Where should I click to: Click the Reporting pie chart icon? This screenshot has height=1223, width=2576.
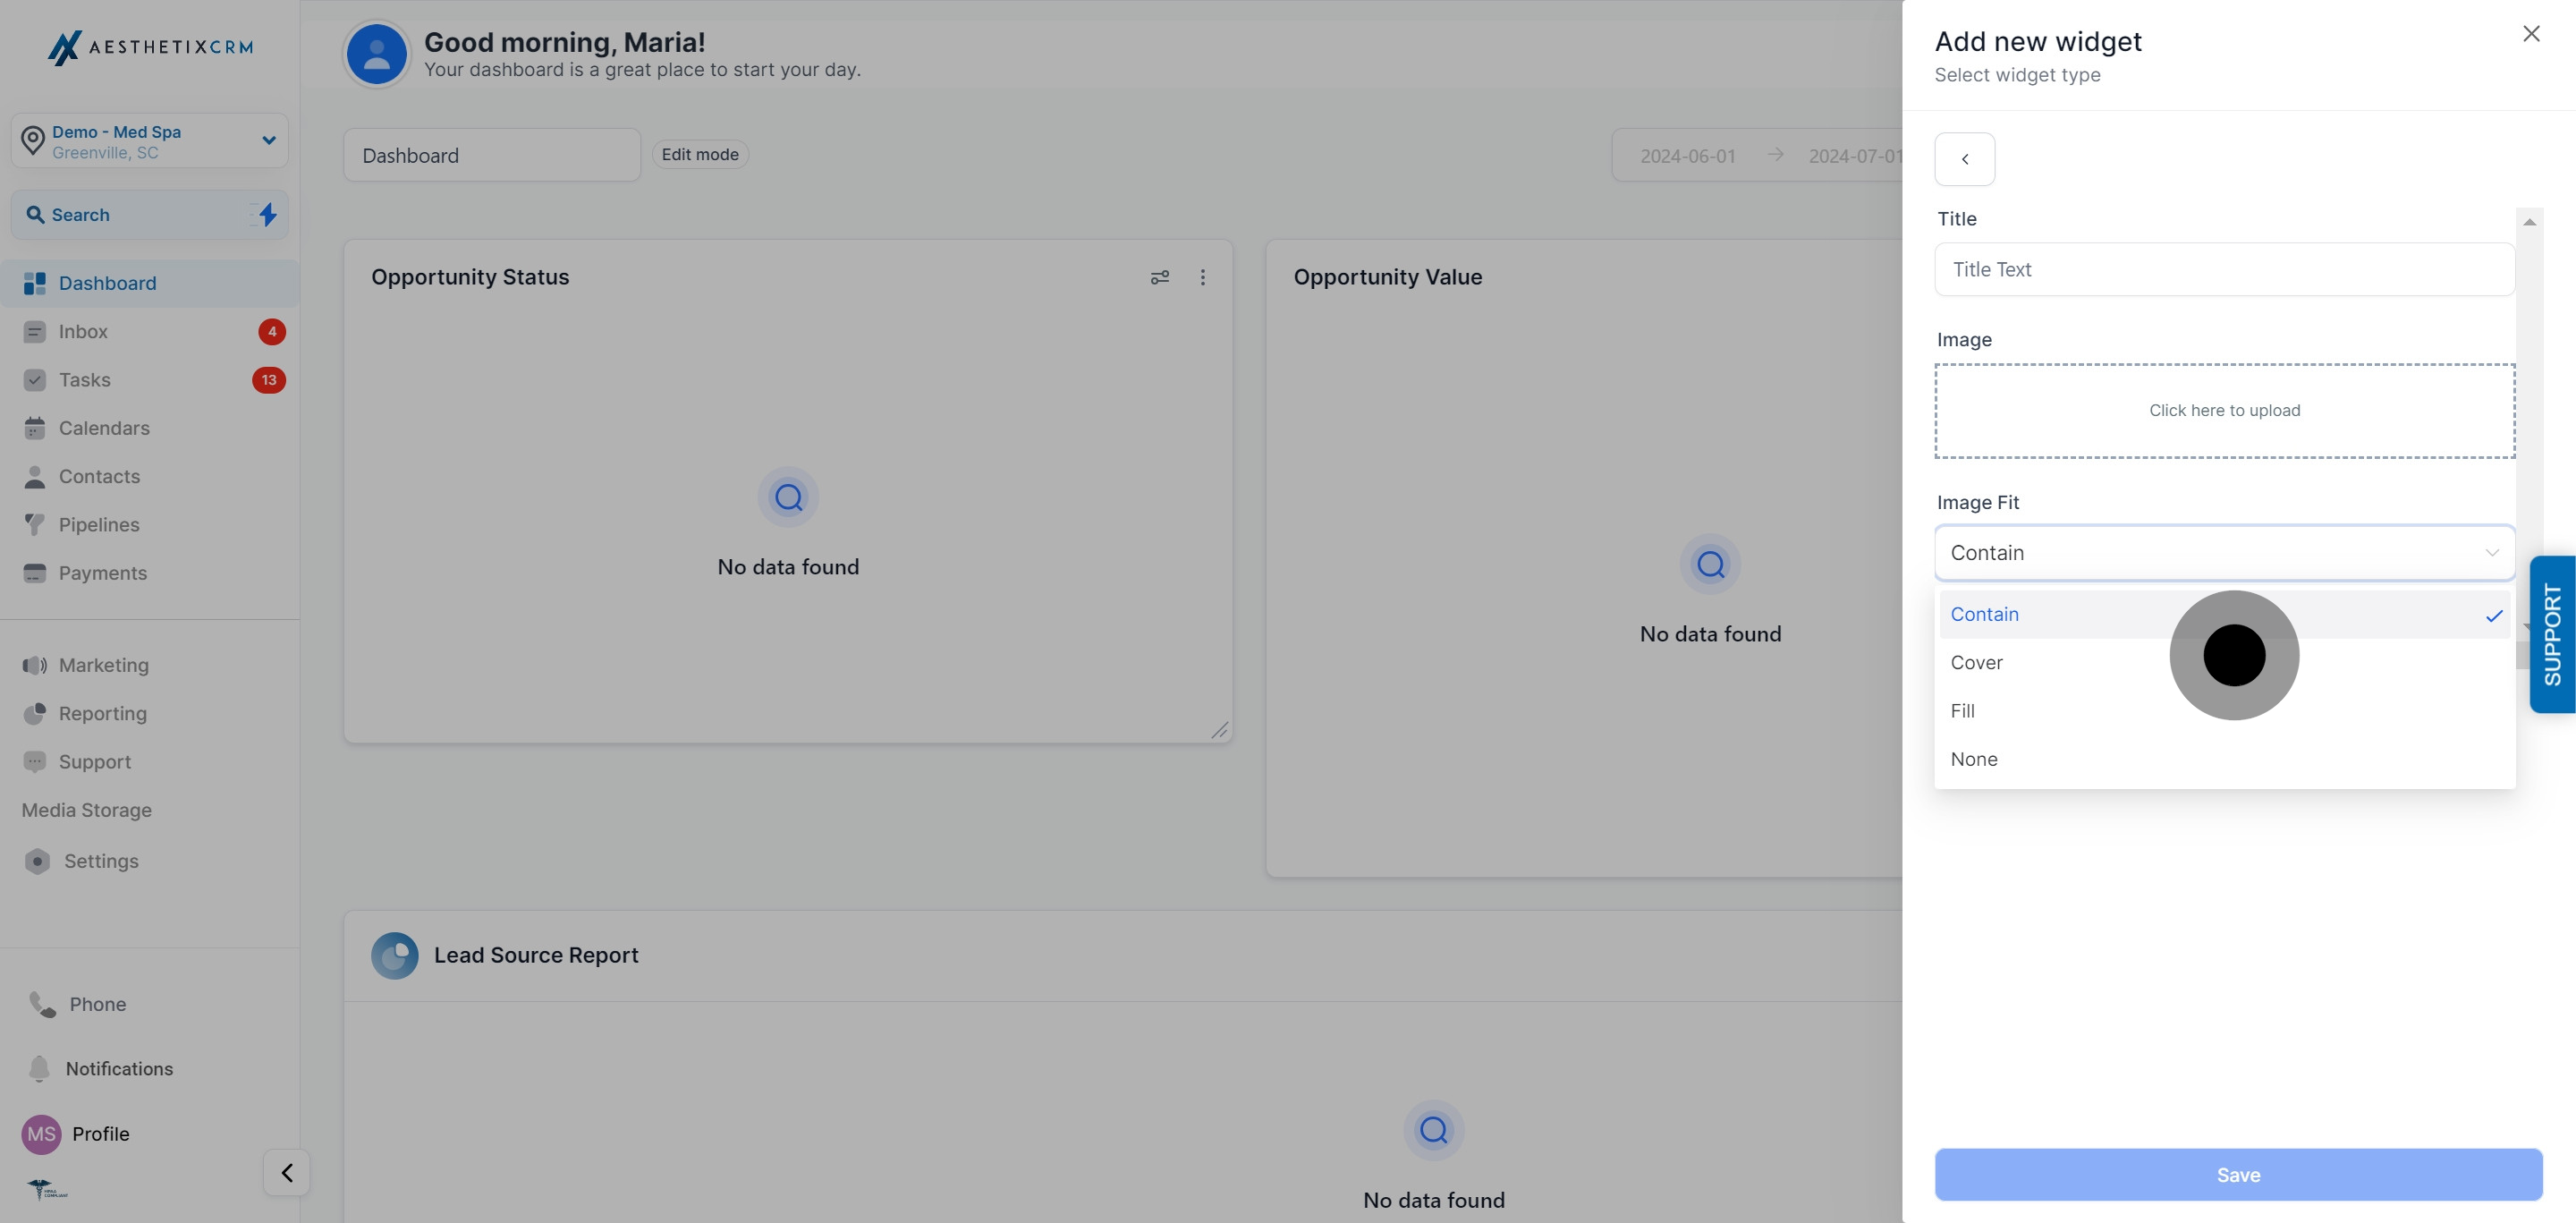35,713
